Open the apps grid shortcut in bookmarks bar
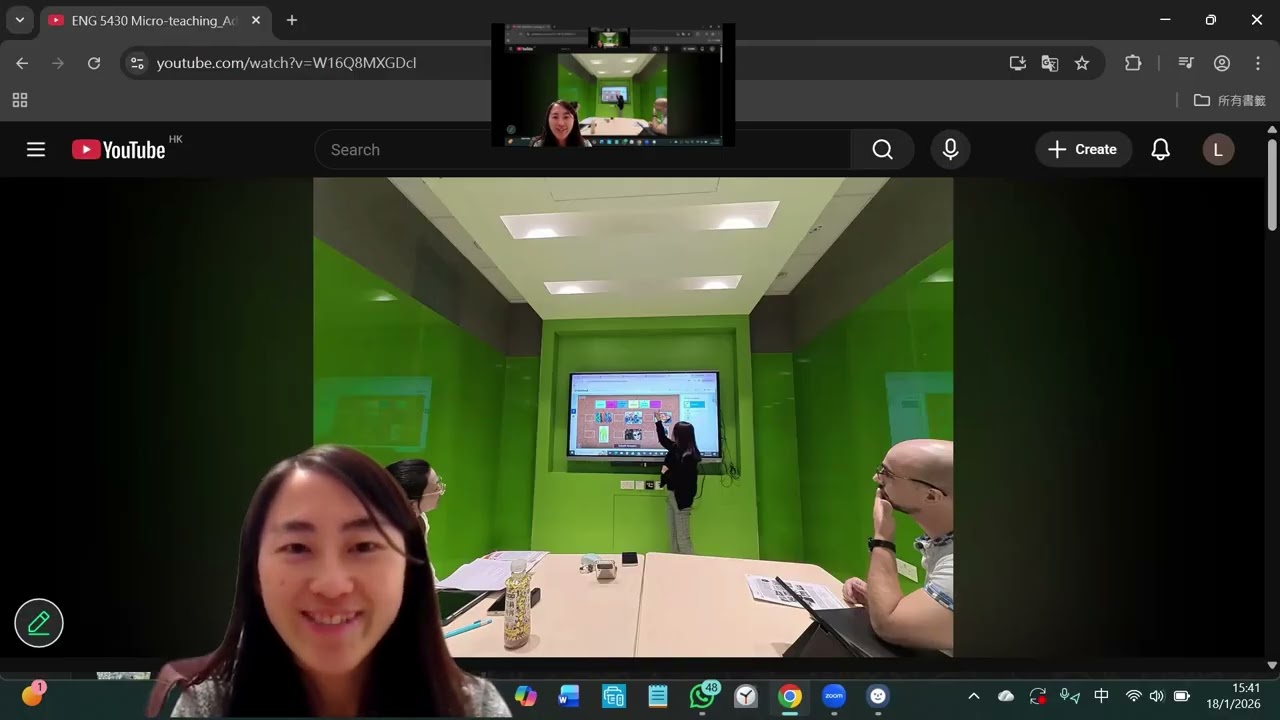 [20, 100]
